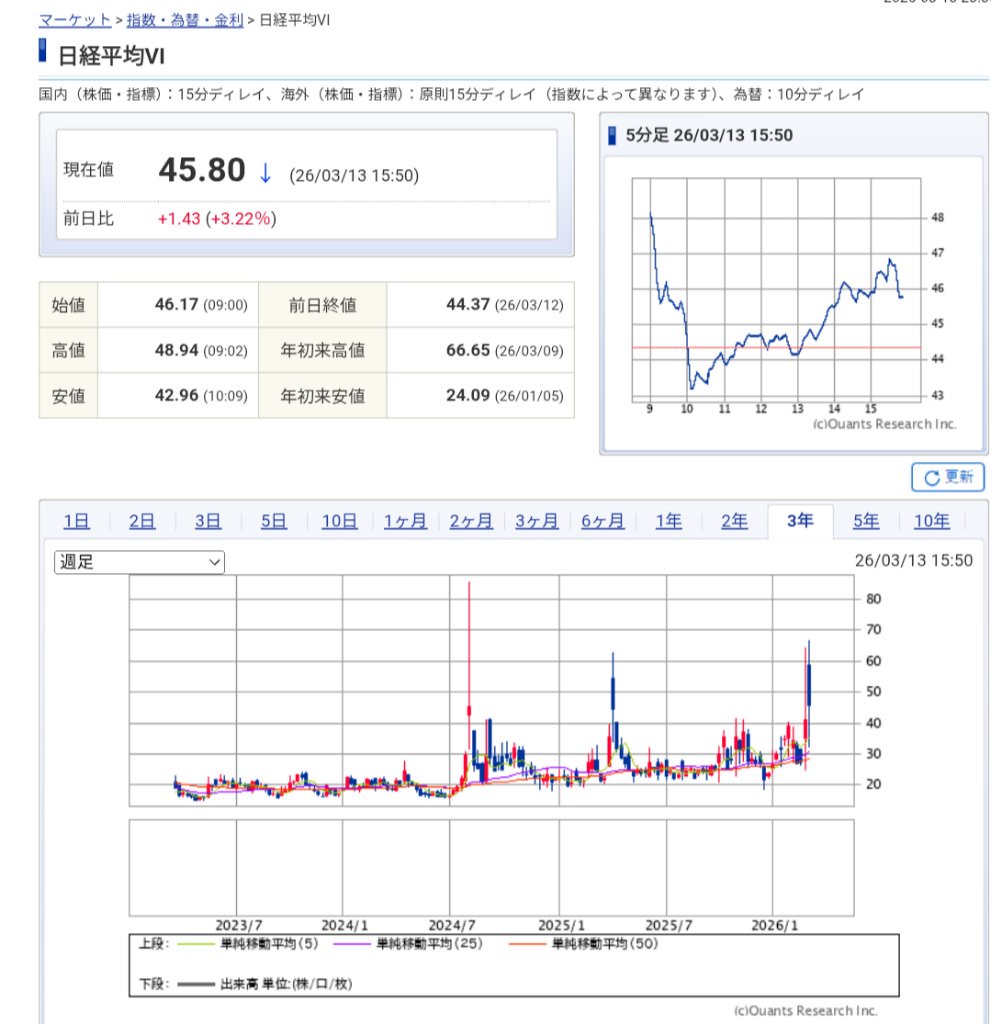Select the 1ヶ月 period tab
The image size is (991, 1024).
[405, 521]
